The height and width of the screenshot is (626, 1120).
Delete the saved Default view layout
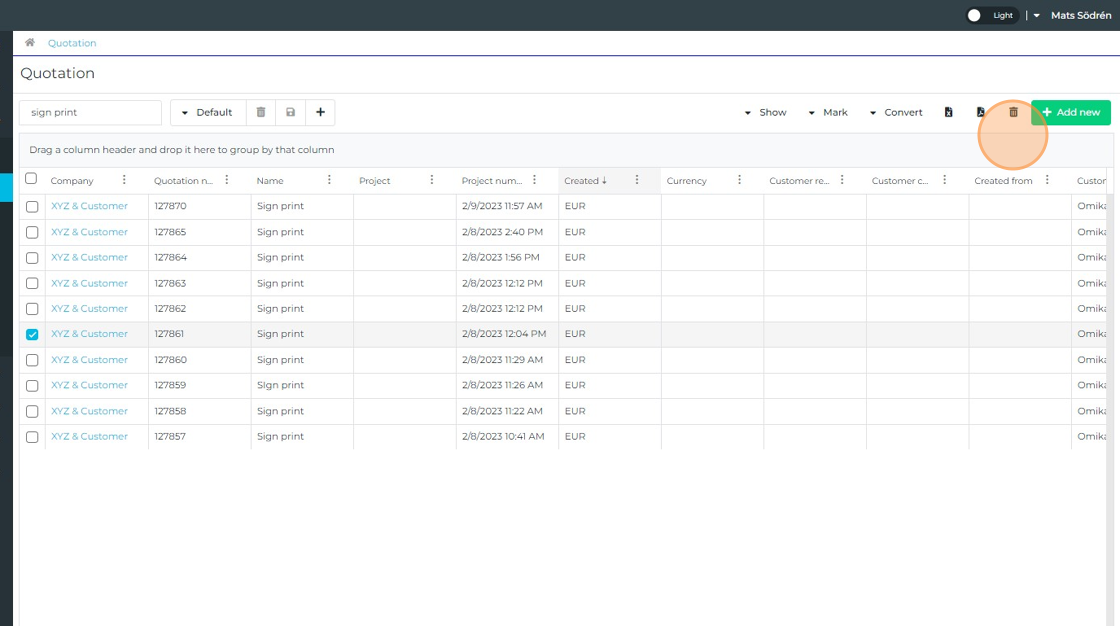[x=261, y=113]
